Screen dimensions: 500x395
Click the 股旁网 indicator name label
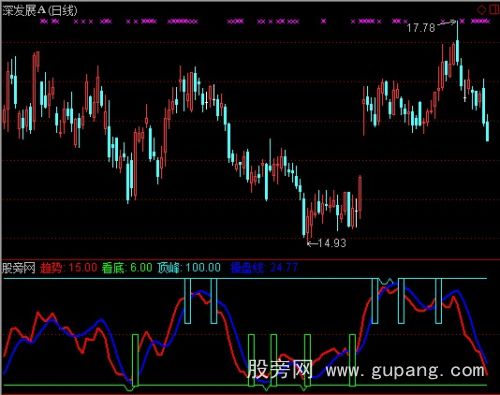click(x=19, y=268)
